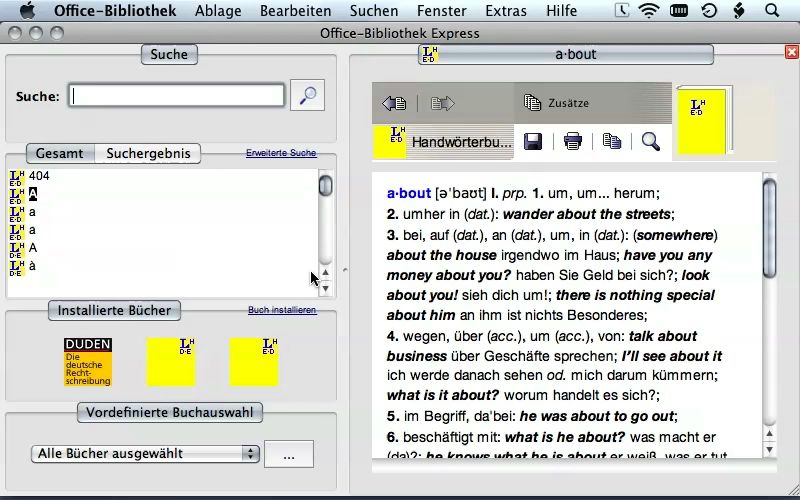Open the DUDEN Rechtschreibung book icon

[x=88, y=362]
